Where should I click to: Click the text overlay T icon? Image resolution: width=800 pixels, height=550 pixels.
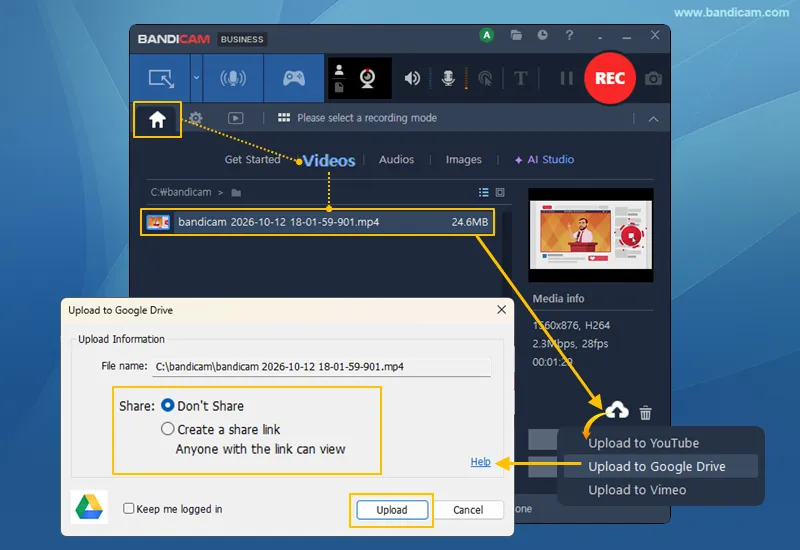point(520,79)
